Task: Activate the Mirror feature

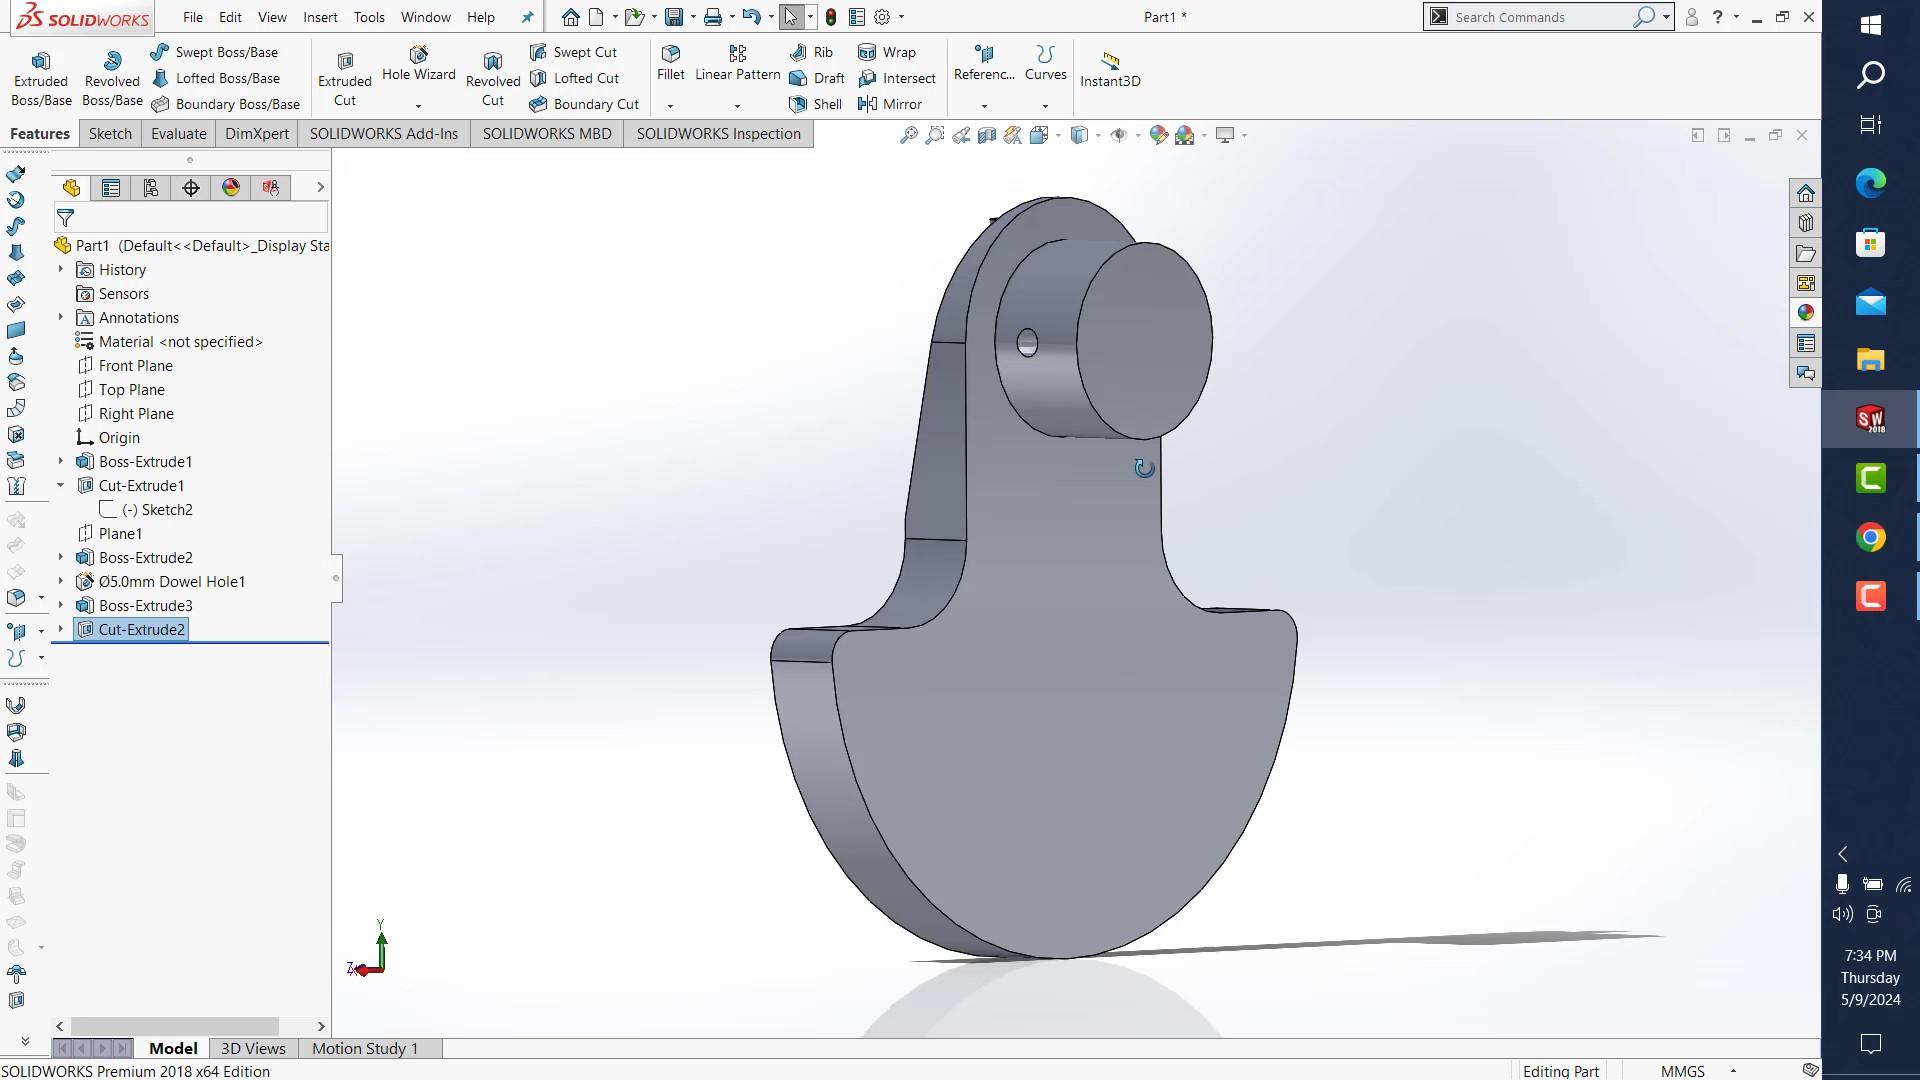Action: (890, 104)
